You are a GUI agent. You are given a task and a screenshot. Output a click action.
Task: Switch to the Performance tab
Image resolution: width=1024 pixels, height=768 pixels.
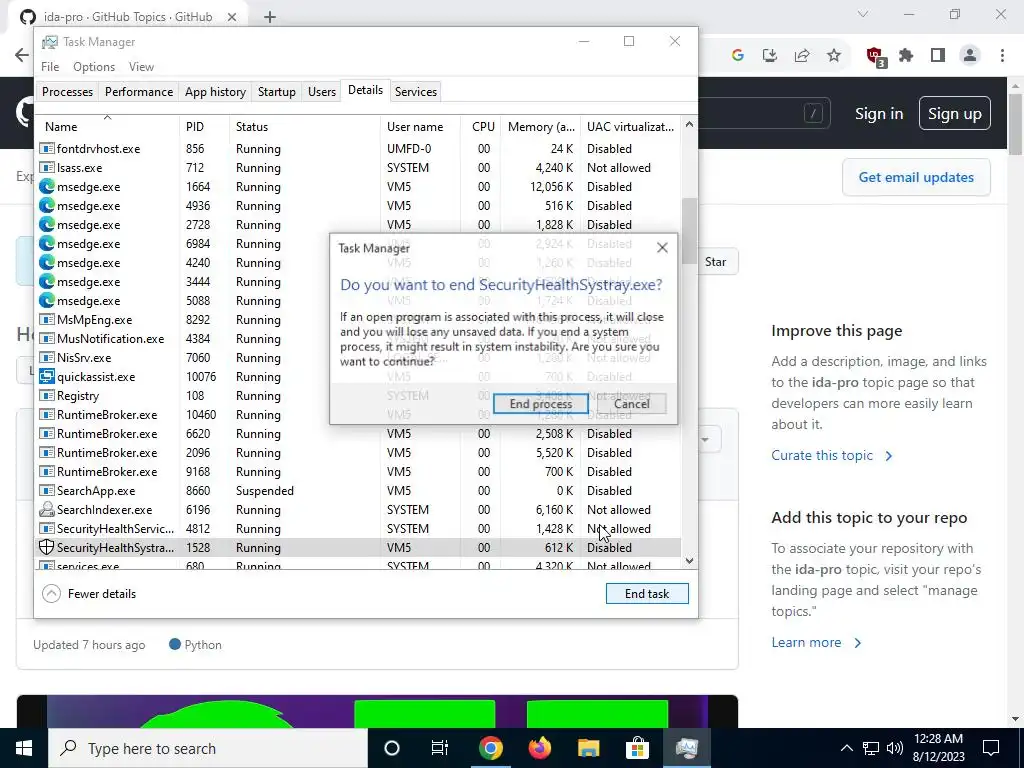click(x=139, y=91)
